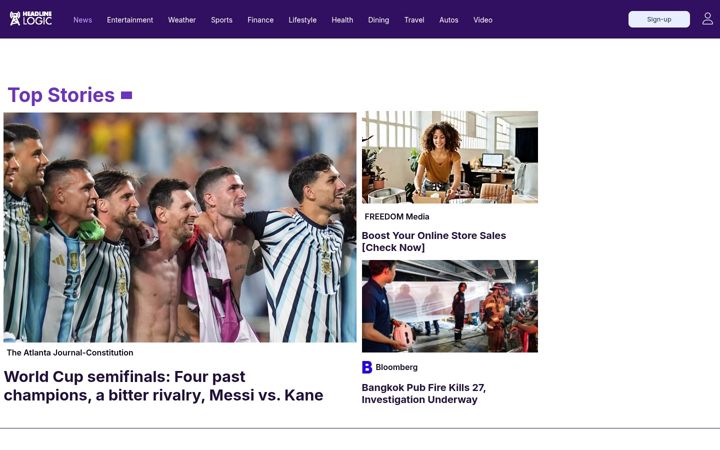720x450 pixels.
Task: Open the Health section
Action: point(342,20)
